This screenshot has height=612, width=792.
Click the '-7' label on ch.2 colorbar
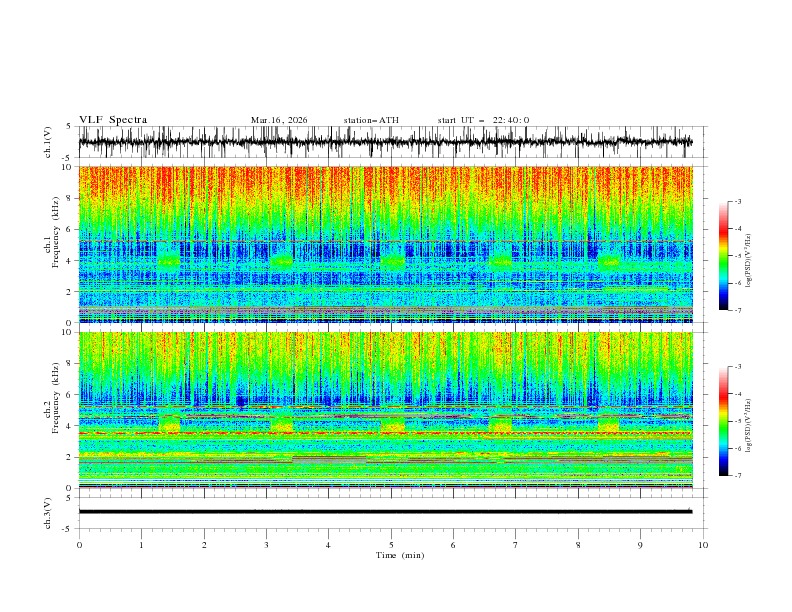(x=737, y=476)
